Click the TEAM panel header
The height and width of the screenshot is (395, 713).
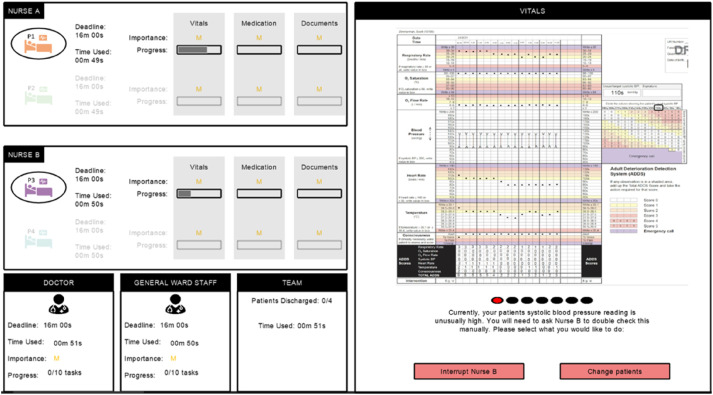click(x=292, y=283)
